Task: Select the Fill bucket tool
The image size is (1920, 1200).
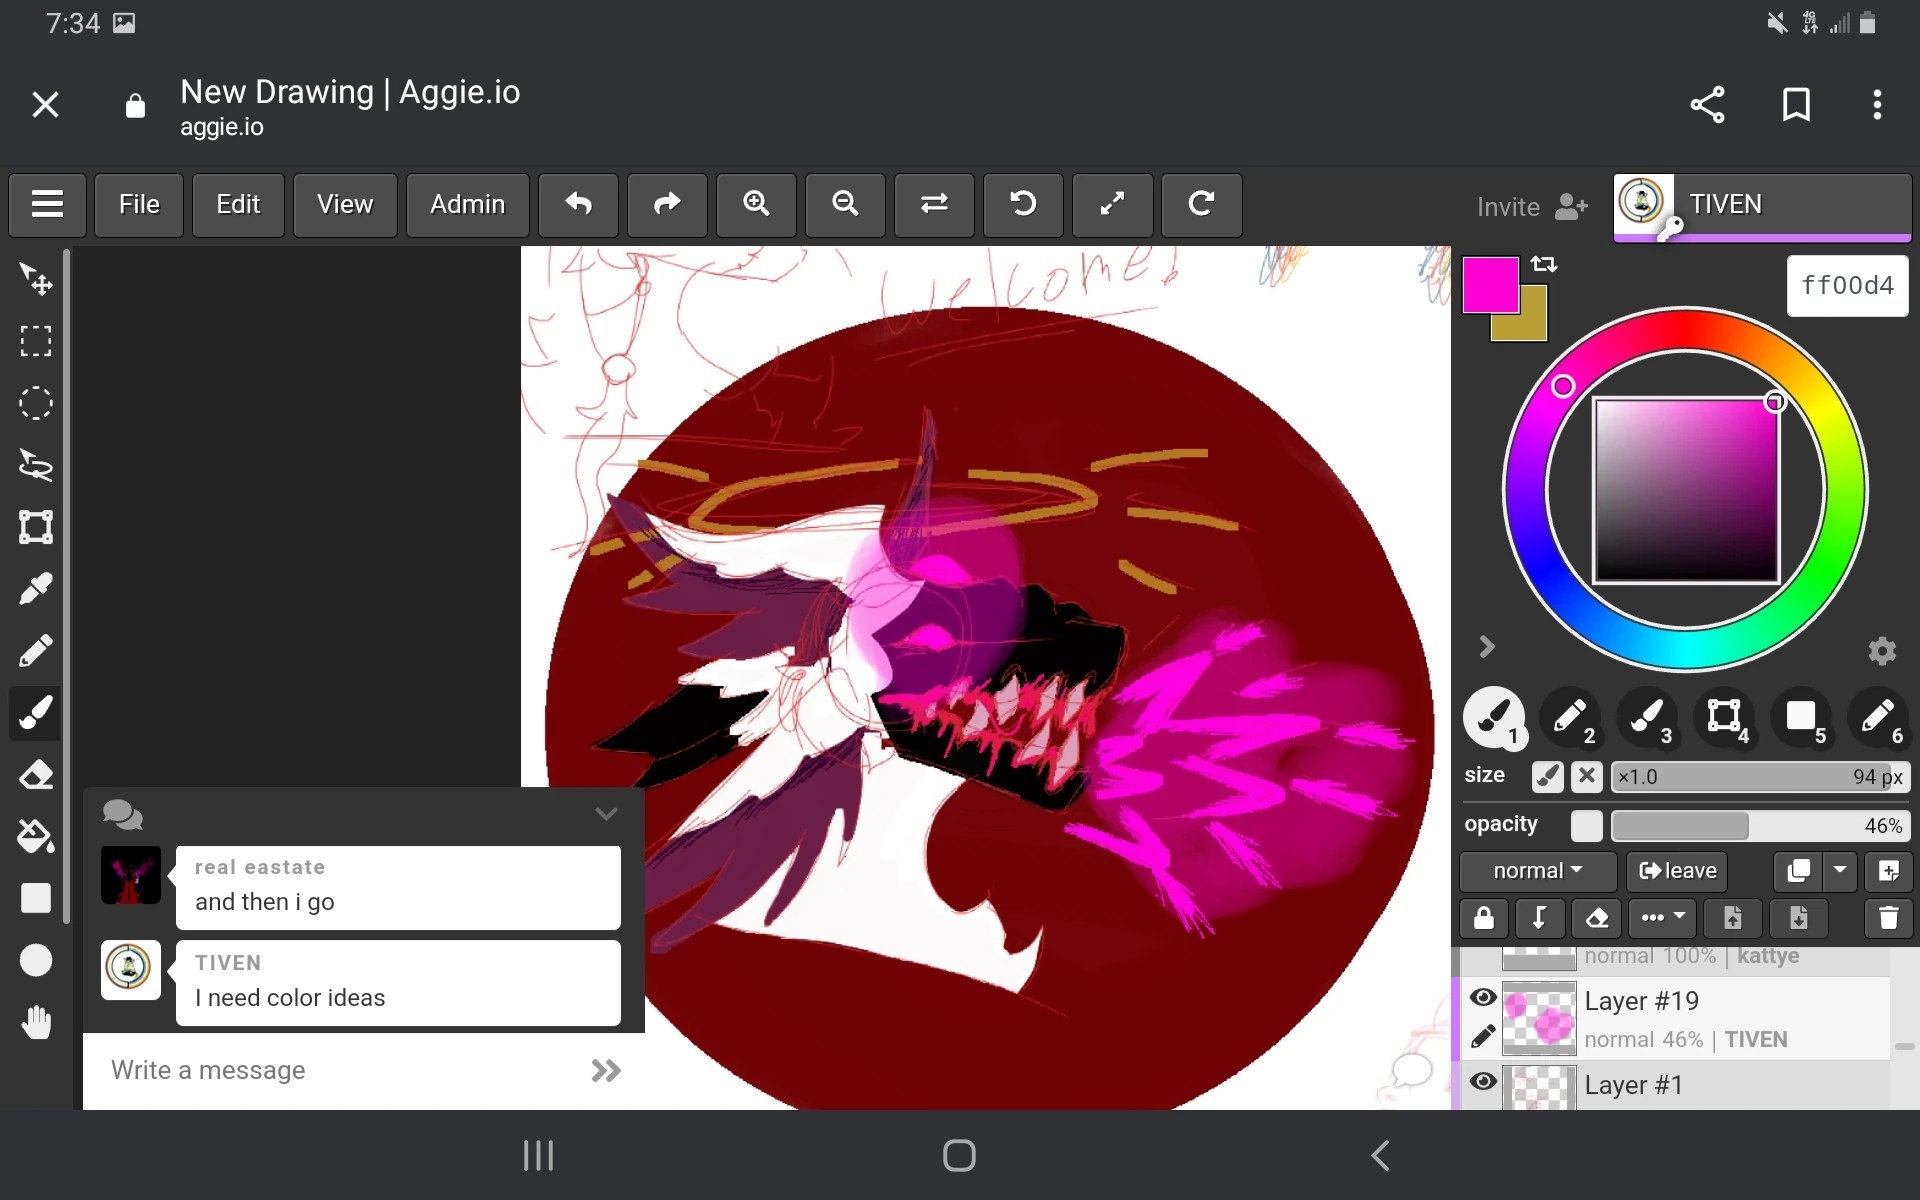Action: (36, 837)
